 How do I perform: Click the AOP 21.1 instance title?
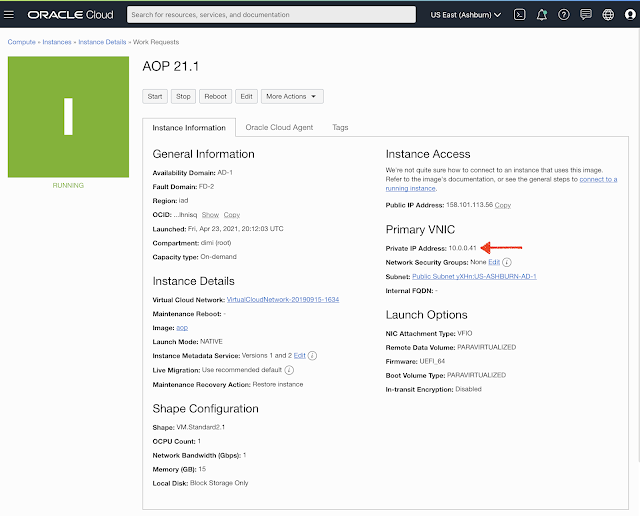coord(171,66)
